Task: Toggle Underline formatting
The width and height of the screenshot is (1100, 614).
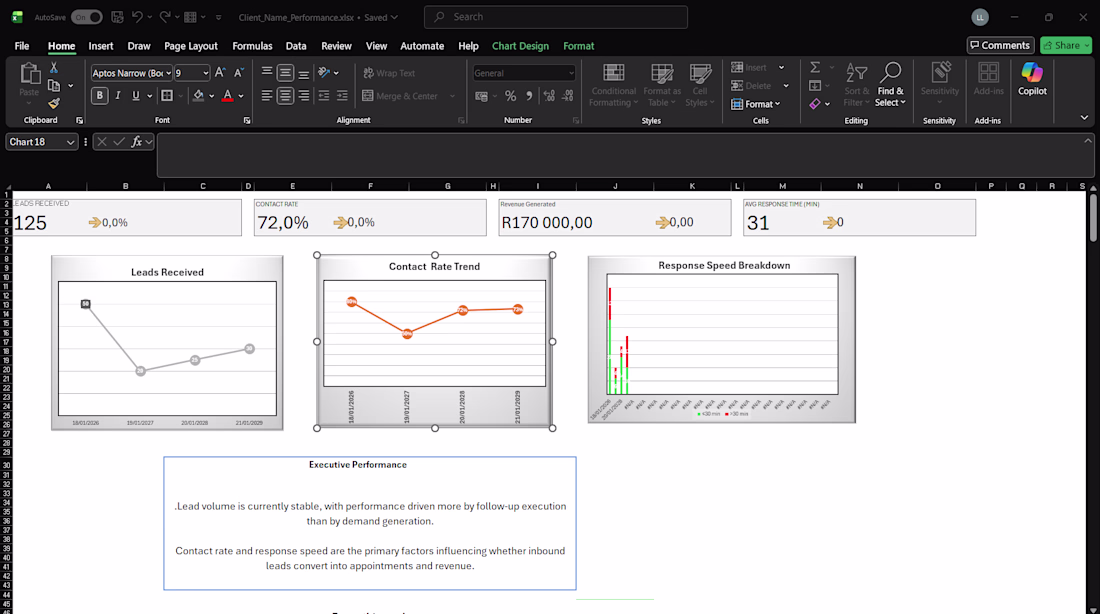Action: tap(135, 95)
